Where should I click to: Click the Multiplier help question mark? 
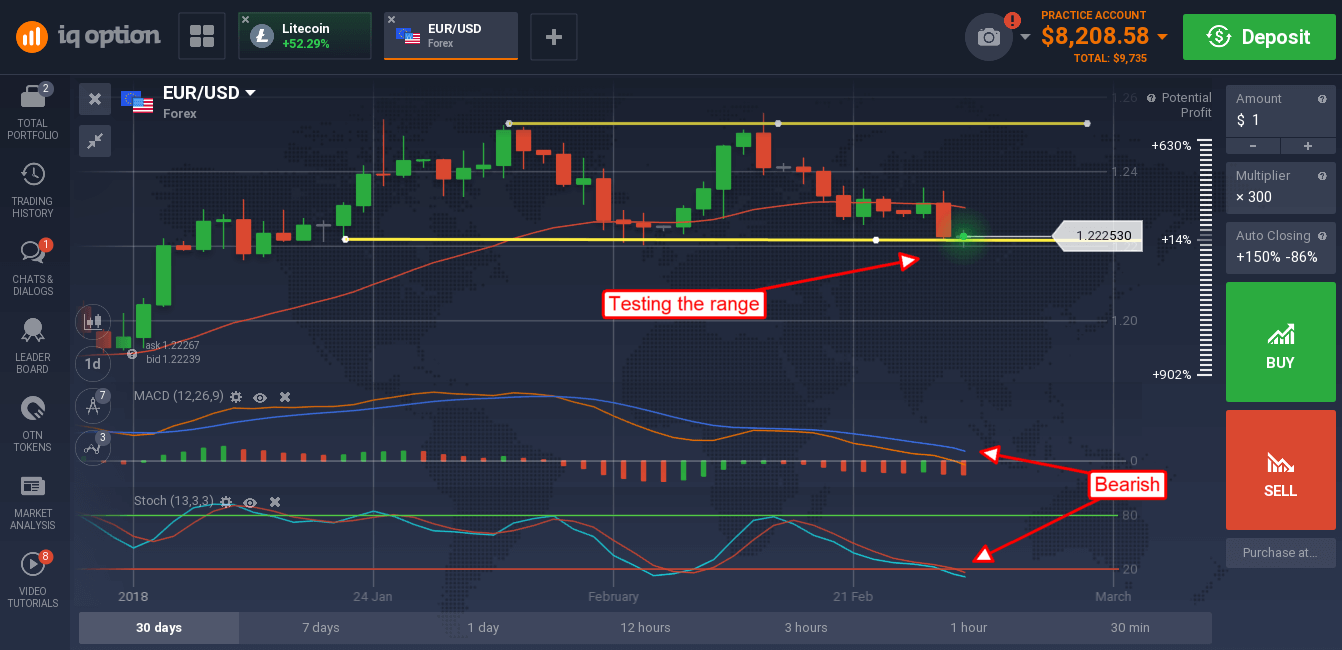(1322, 175)
